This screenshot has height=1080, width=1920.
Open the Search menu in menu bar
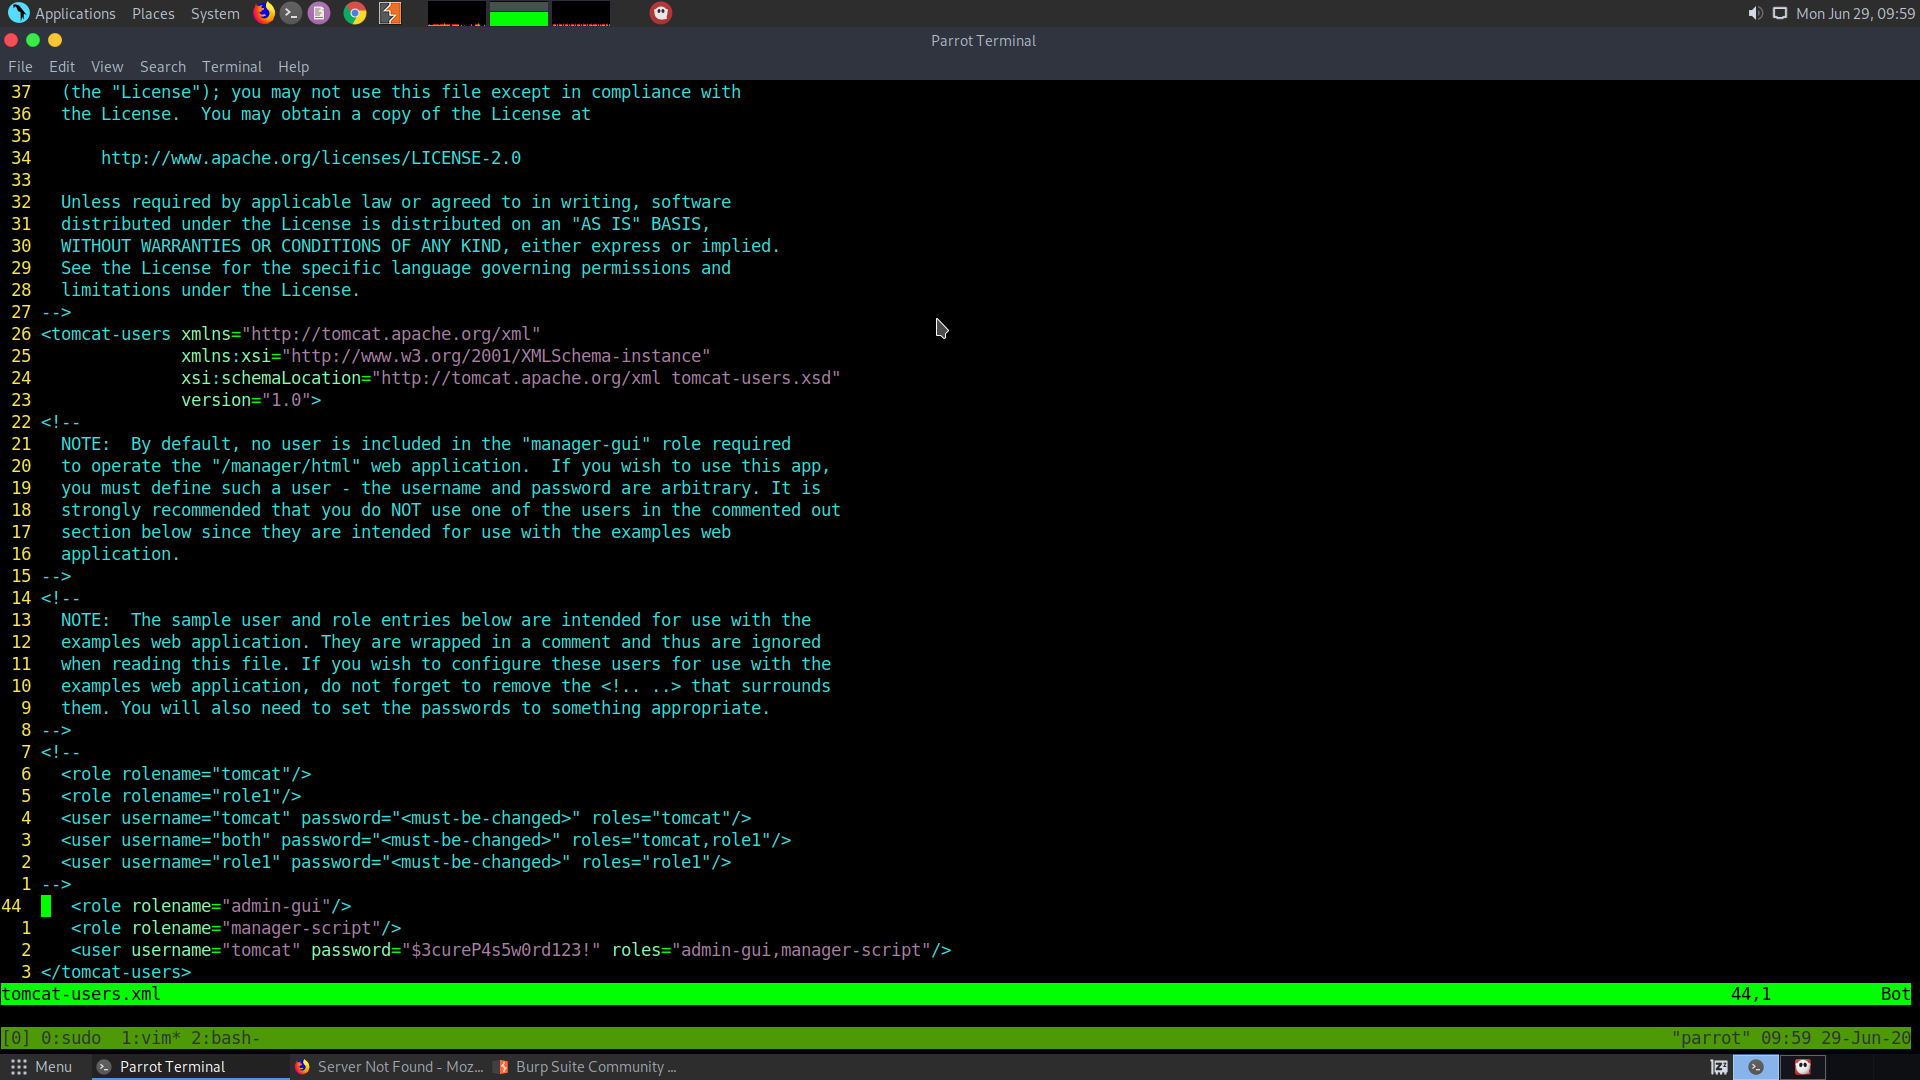click(163, 67)
